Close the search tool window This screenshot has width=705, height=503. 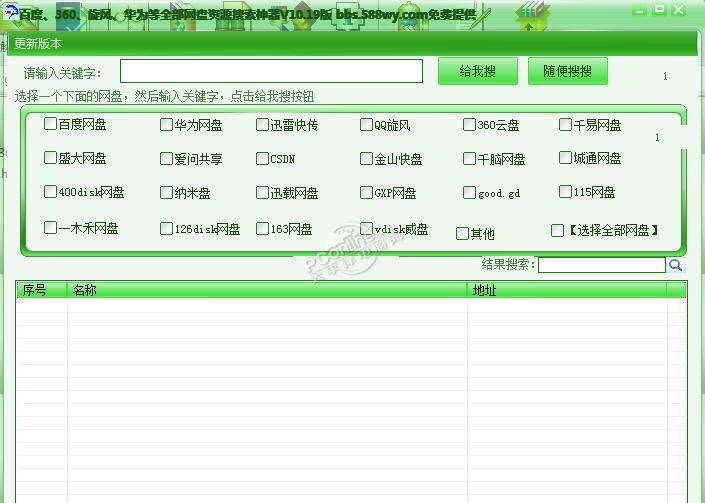678,9
